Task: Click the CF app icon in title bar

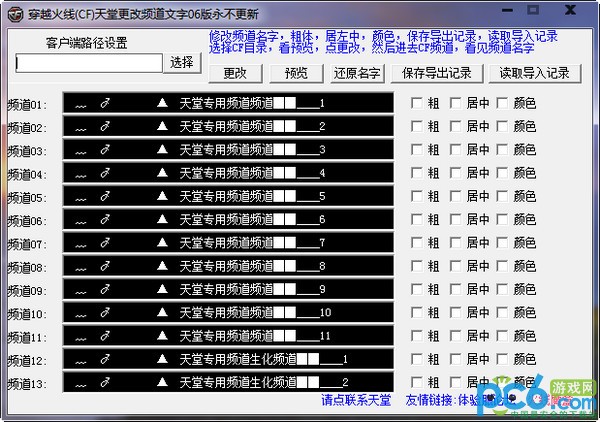Action: tap(15, 15)
